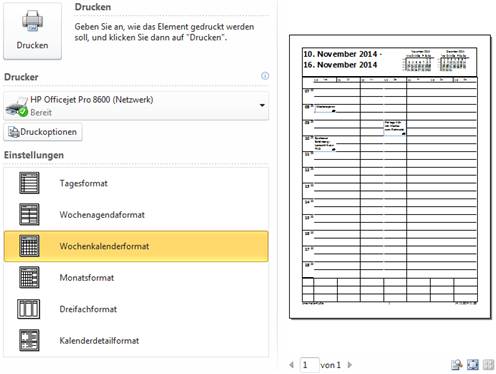Click the actual size zoom icon
Viewport: 496px width, 374px height.
[457, 365]
